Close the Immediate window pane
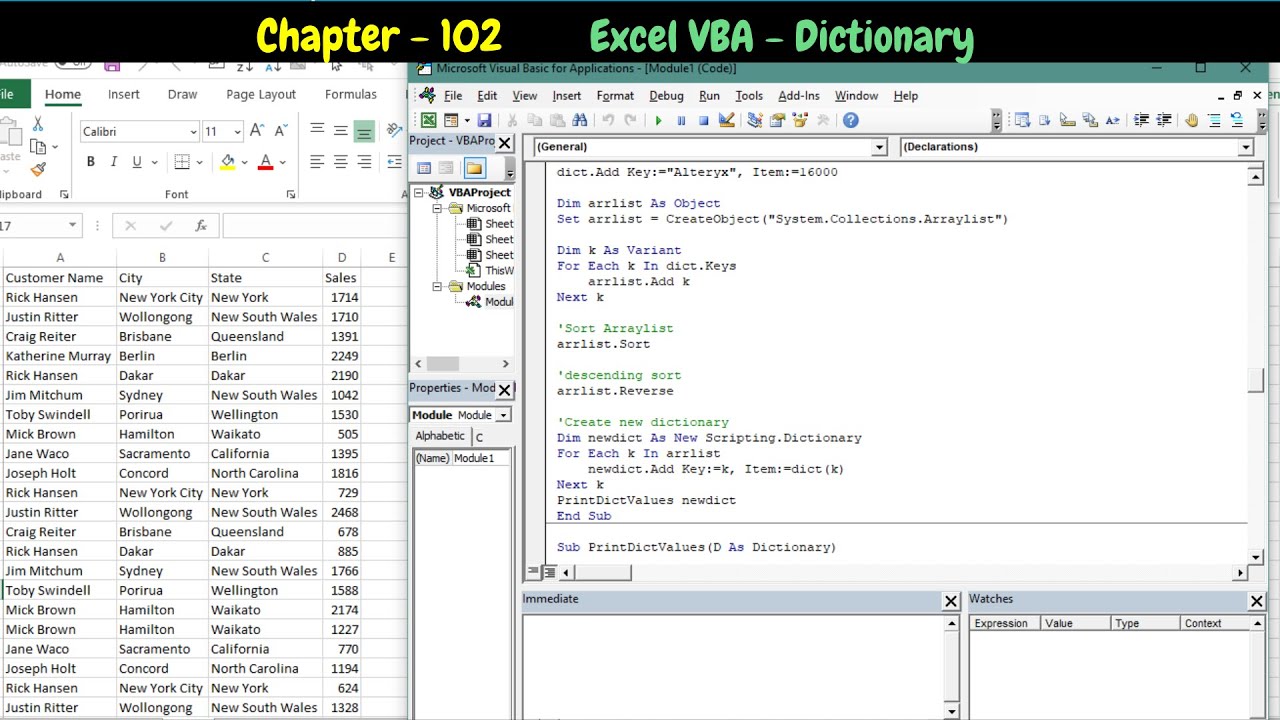 (x=951, y=601)
